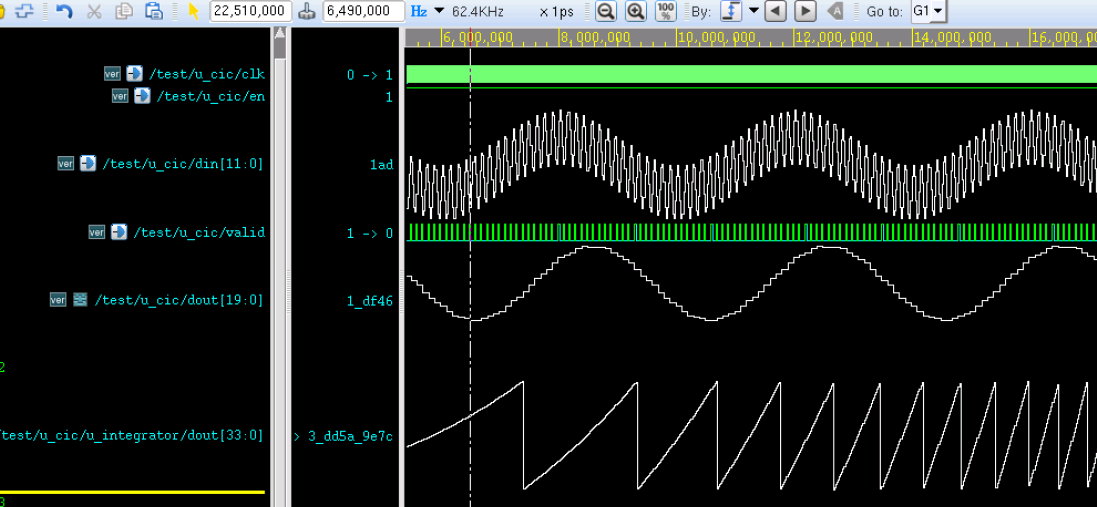Click the Paste clipboard icon
The image size is (1097, 507).
(153, 12)
